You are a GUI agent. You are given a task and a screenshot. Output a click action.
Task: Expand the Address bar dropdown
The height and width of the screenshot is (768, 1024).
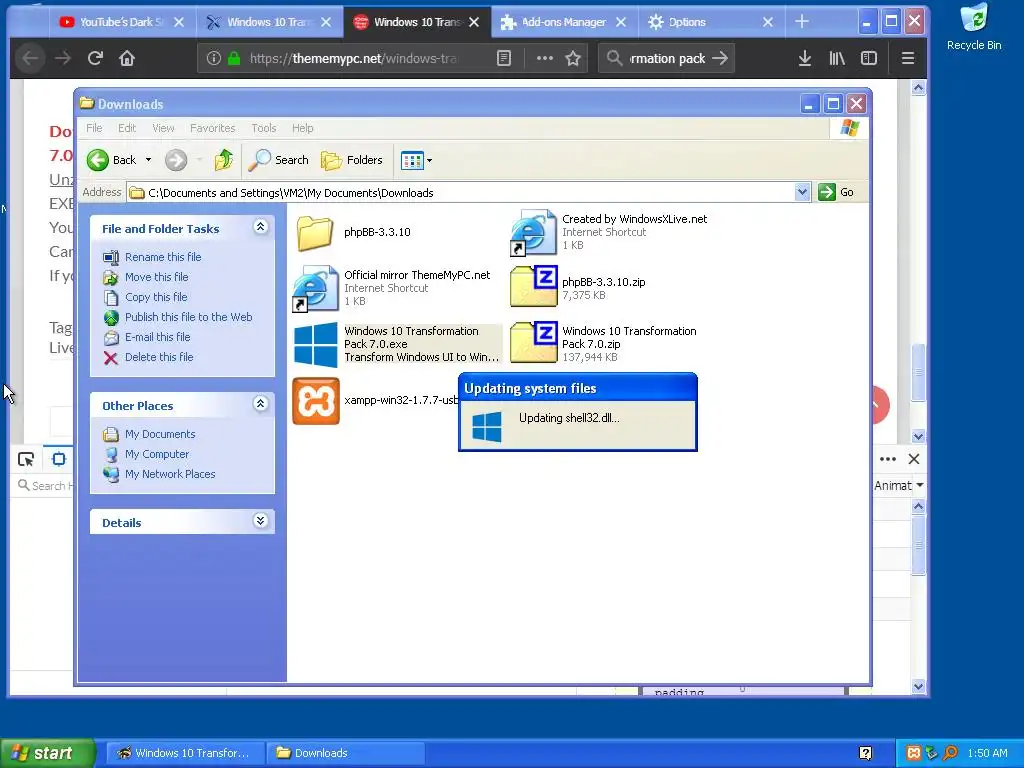point(803,192)
